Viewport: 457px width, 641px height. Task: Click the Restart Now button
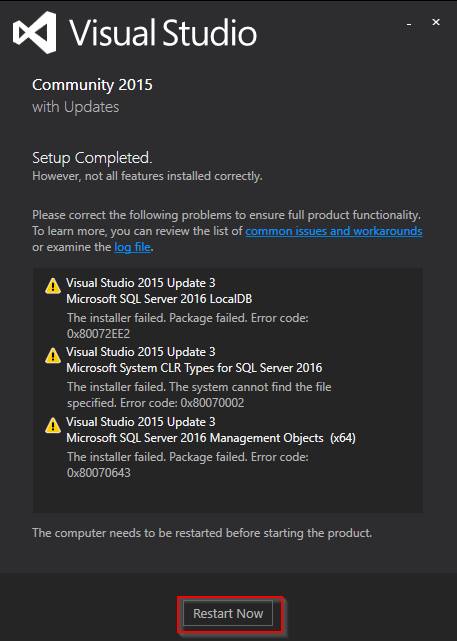[228, 613]
